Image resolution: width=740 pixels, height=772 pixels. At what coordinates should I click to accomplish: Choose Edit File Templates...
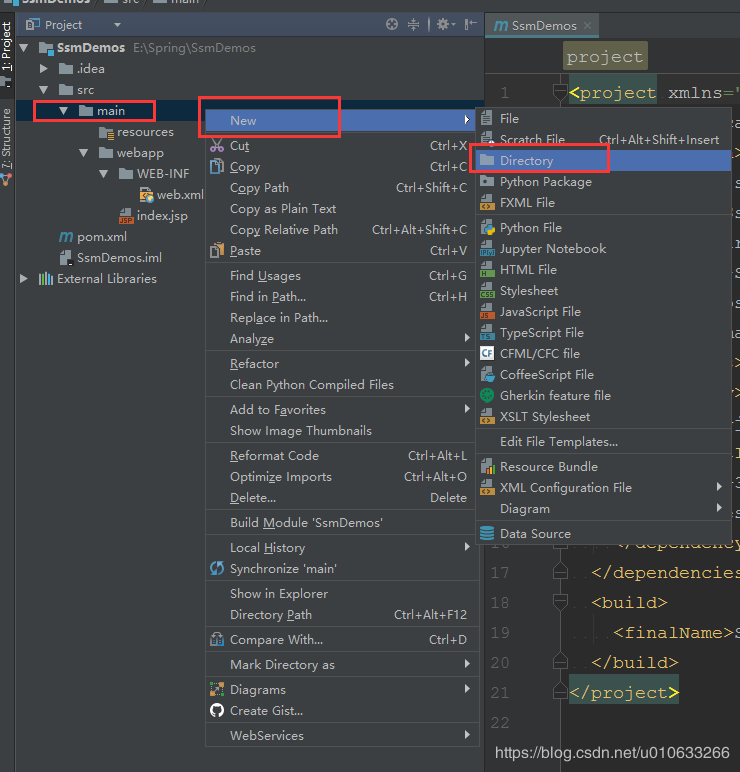click(603, 442)
